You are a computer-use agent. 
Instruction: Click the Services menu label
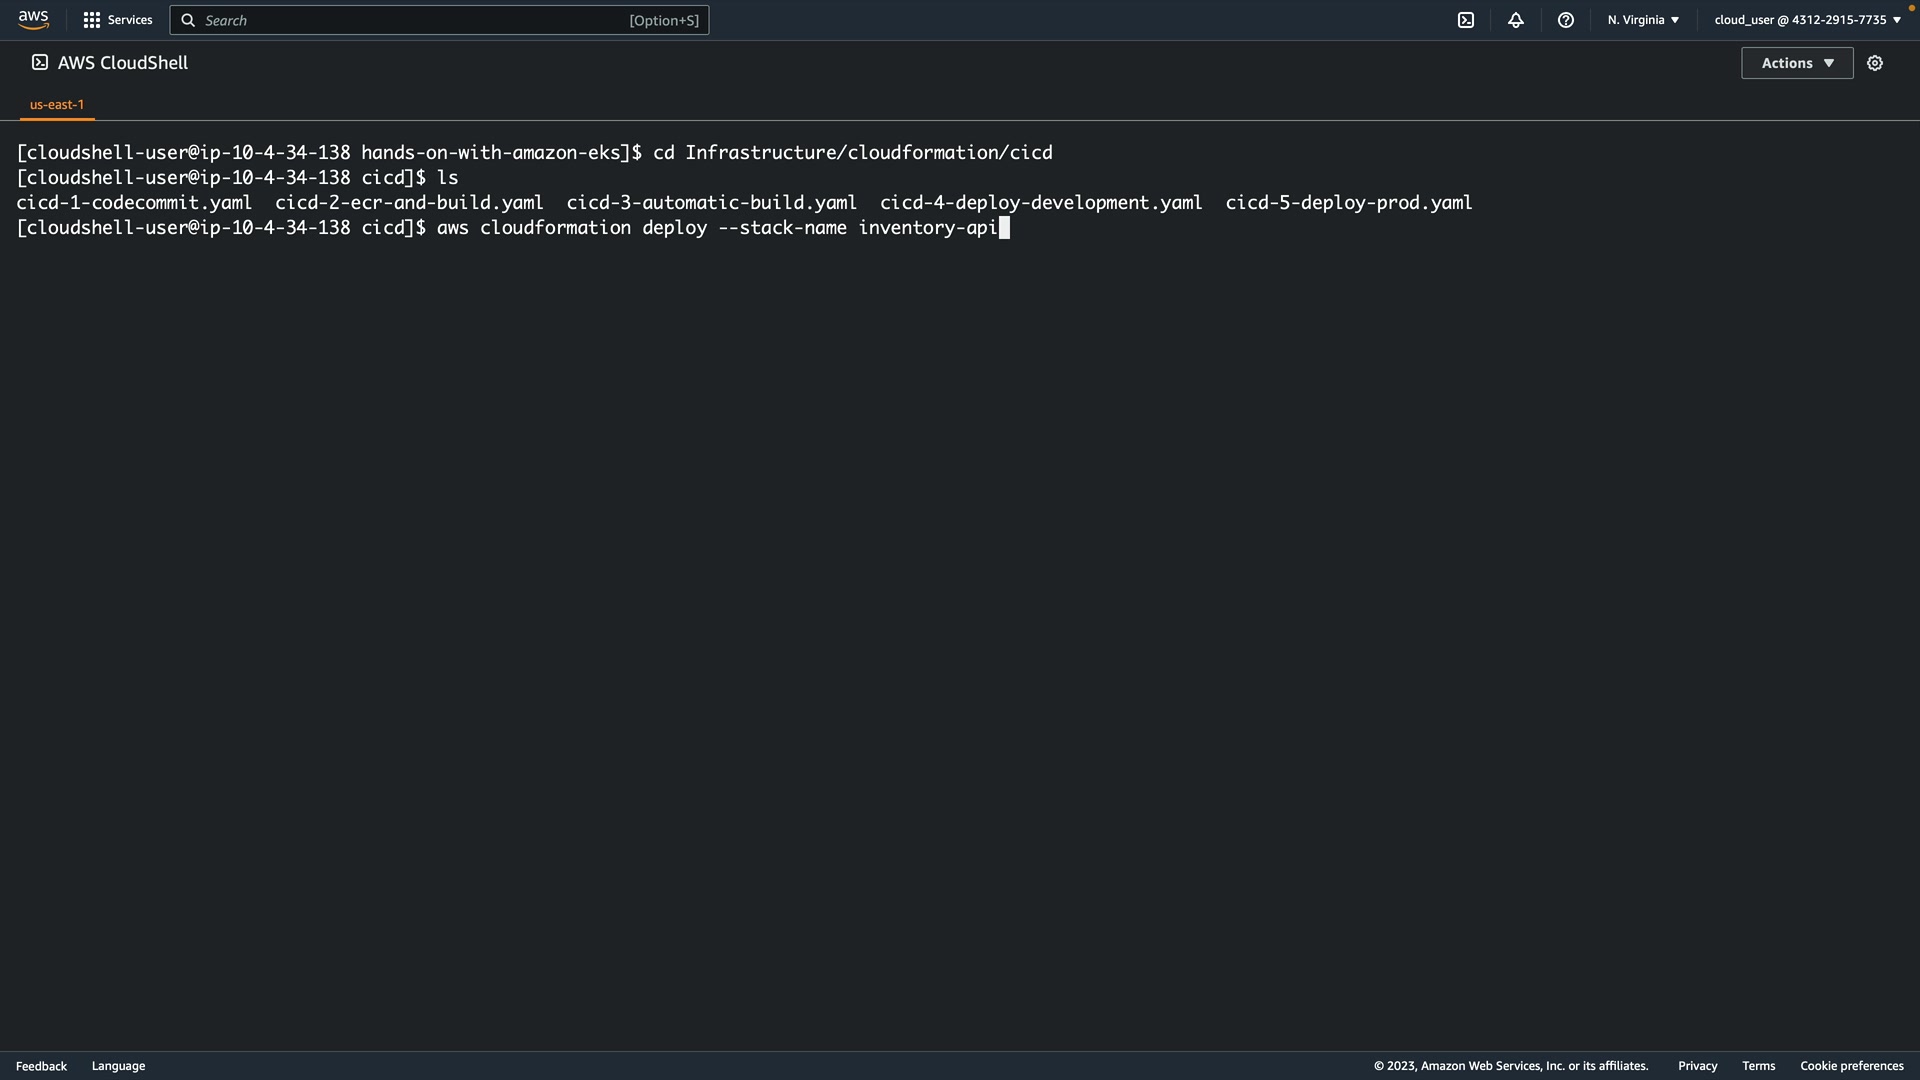(130, 20)
